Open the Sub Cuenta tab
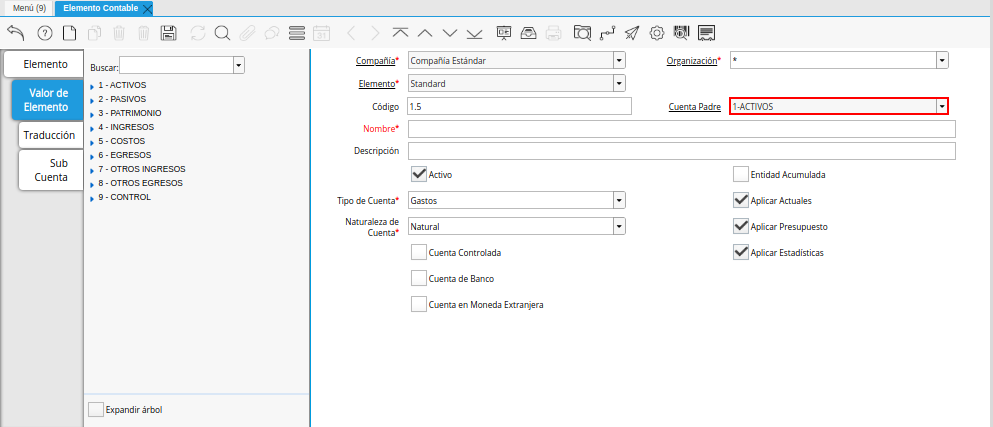Viewport: 993px width, 427px height. pos(50,170)
